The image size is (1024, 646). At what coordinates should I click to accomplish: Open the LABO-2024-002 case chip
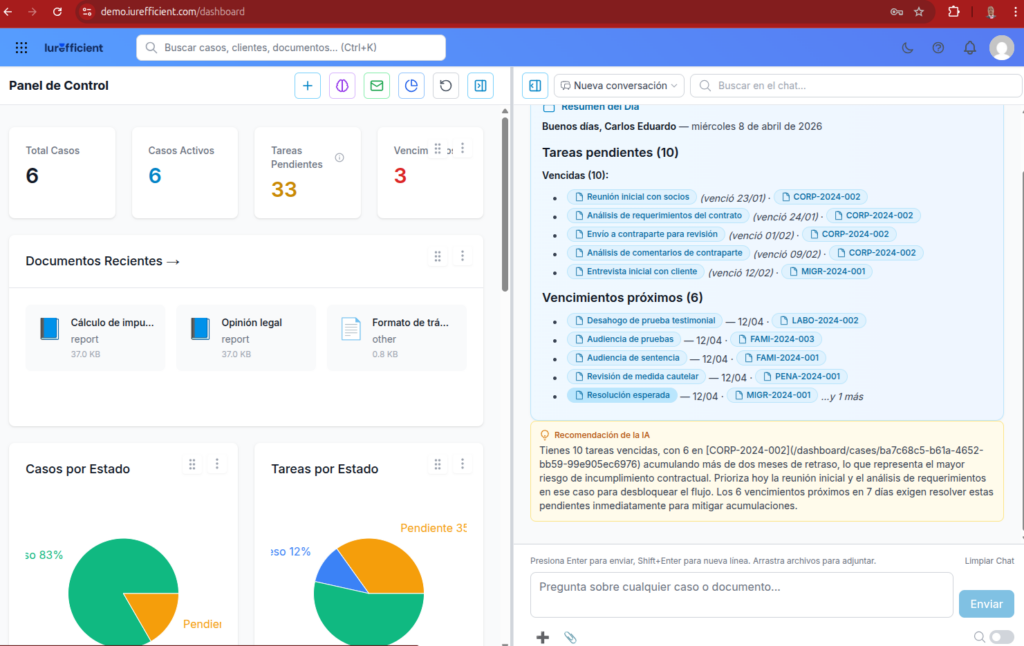(x=819, y=321)
